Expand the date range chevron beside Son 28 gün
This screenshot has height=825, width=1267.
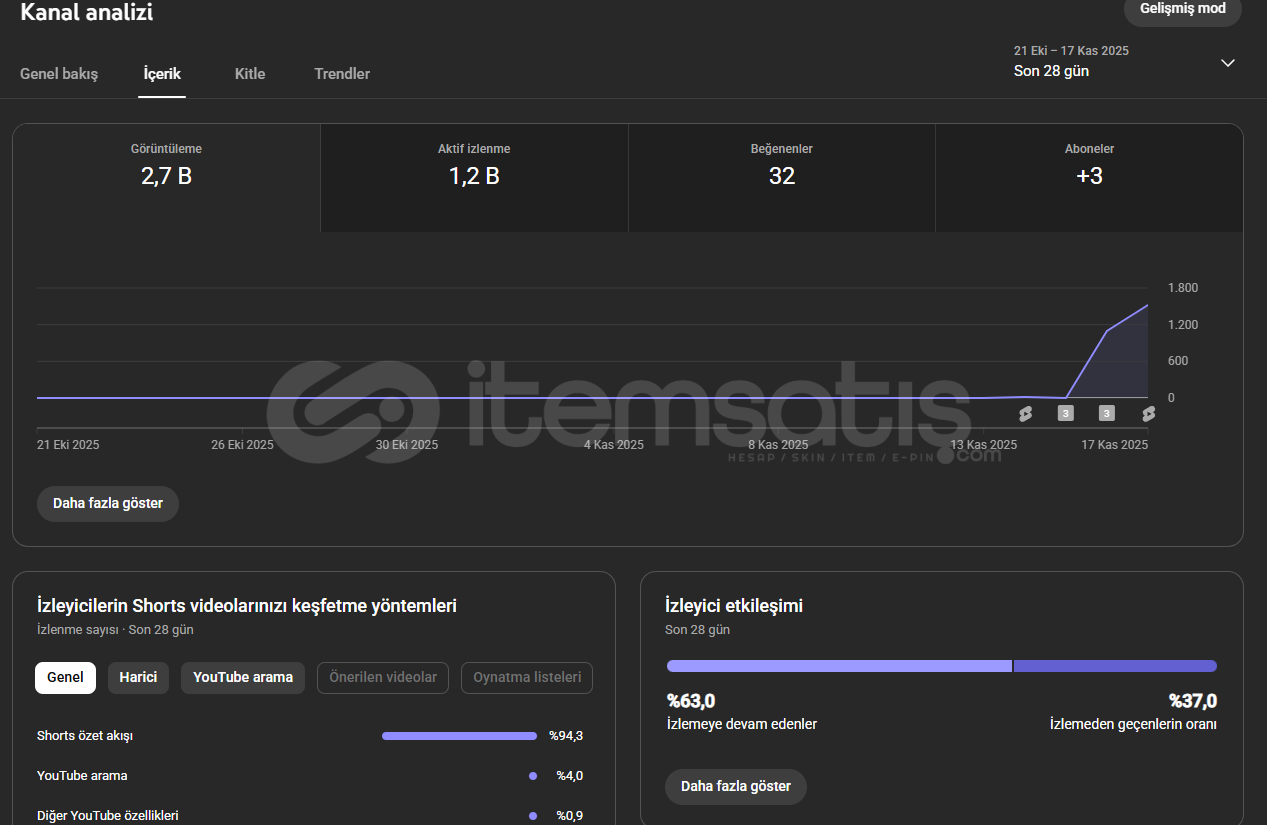pos(1228,63)
